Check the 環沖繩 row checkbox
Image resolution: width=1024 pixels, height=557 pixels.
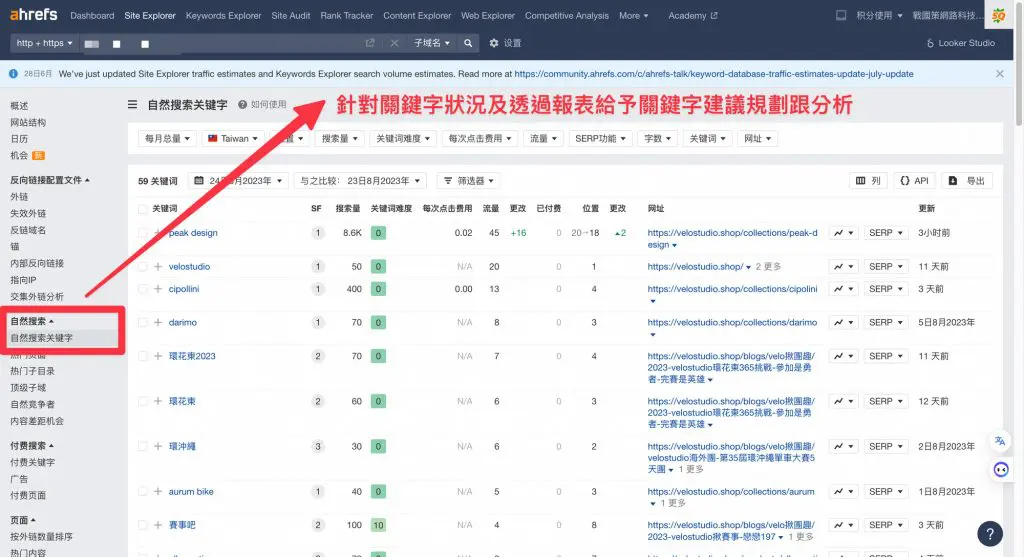(x=142, y=447)
